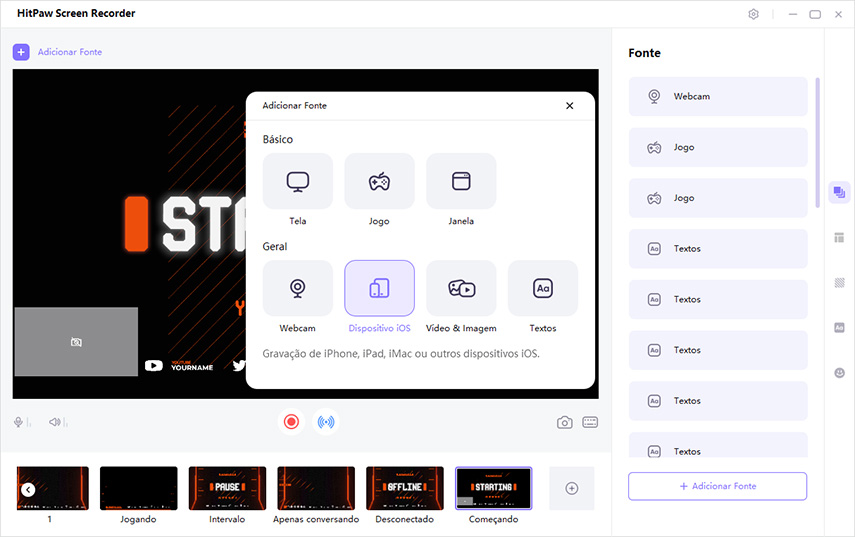Mute the microphone icon
855x537 pixels.
pos(19,422)
